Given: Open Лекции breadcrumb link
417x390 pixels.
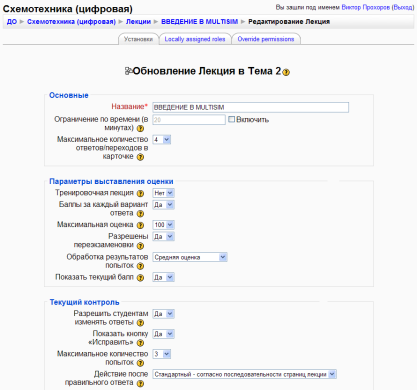Looking at the screenshot, I should click(138, 22).
